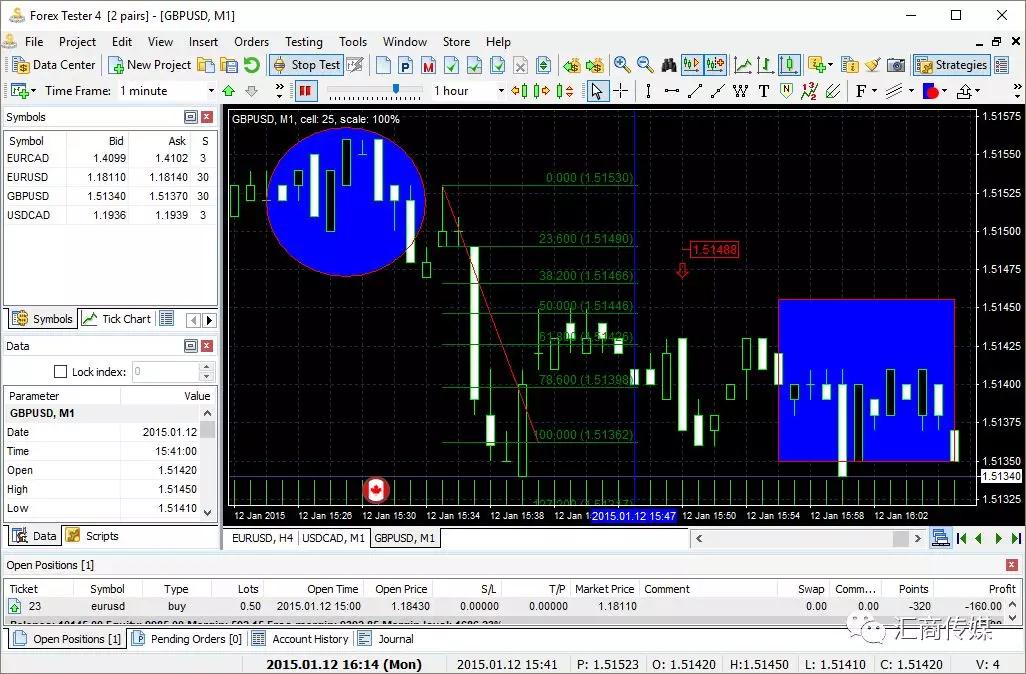Select the crosshair cursor tool
The image size is (1026, 674).
click(x=621, y=91)
